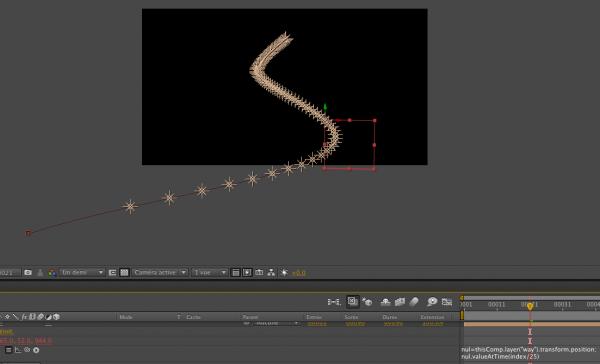Screen dimensions: 600x364
Task: Click the snapshot camera icon
Action: (x=28, y=273)
